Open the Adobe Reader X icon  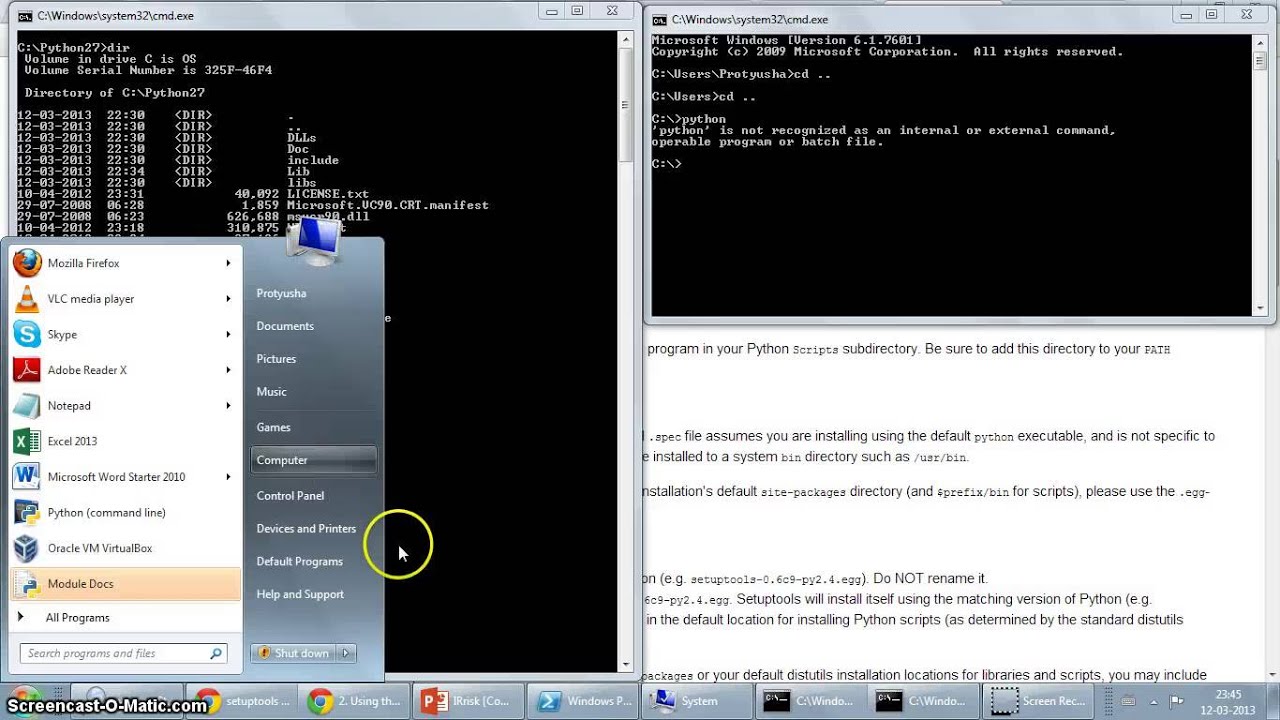coord(27,370)
